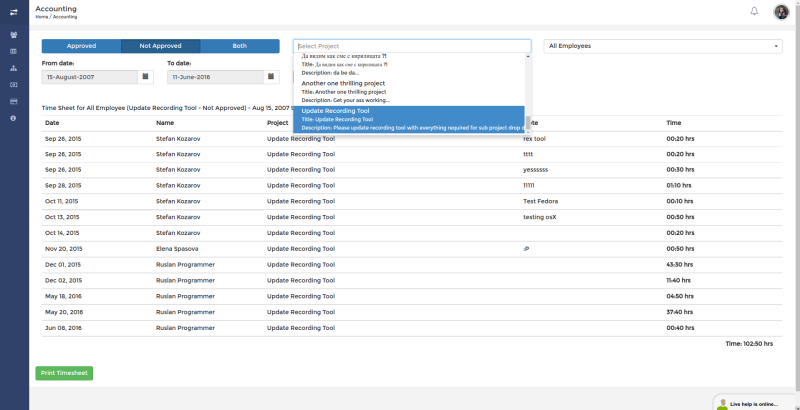Click the 37:40 hrs time cell
Image resolution: width=800 pixels, height=410 pixels.
[x=680, y=312]
